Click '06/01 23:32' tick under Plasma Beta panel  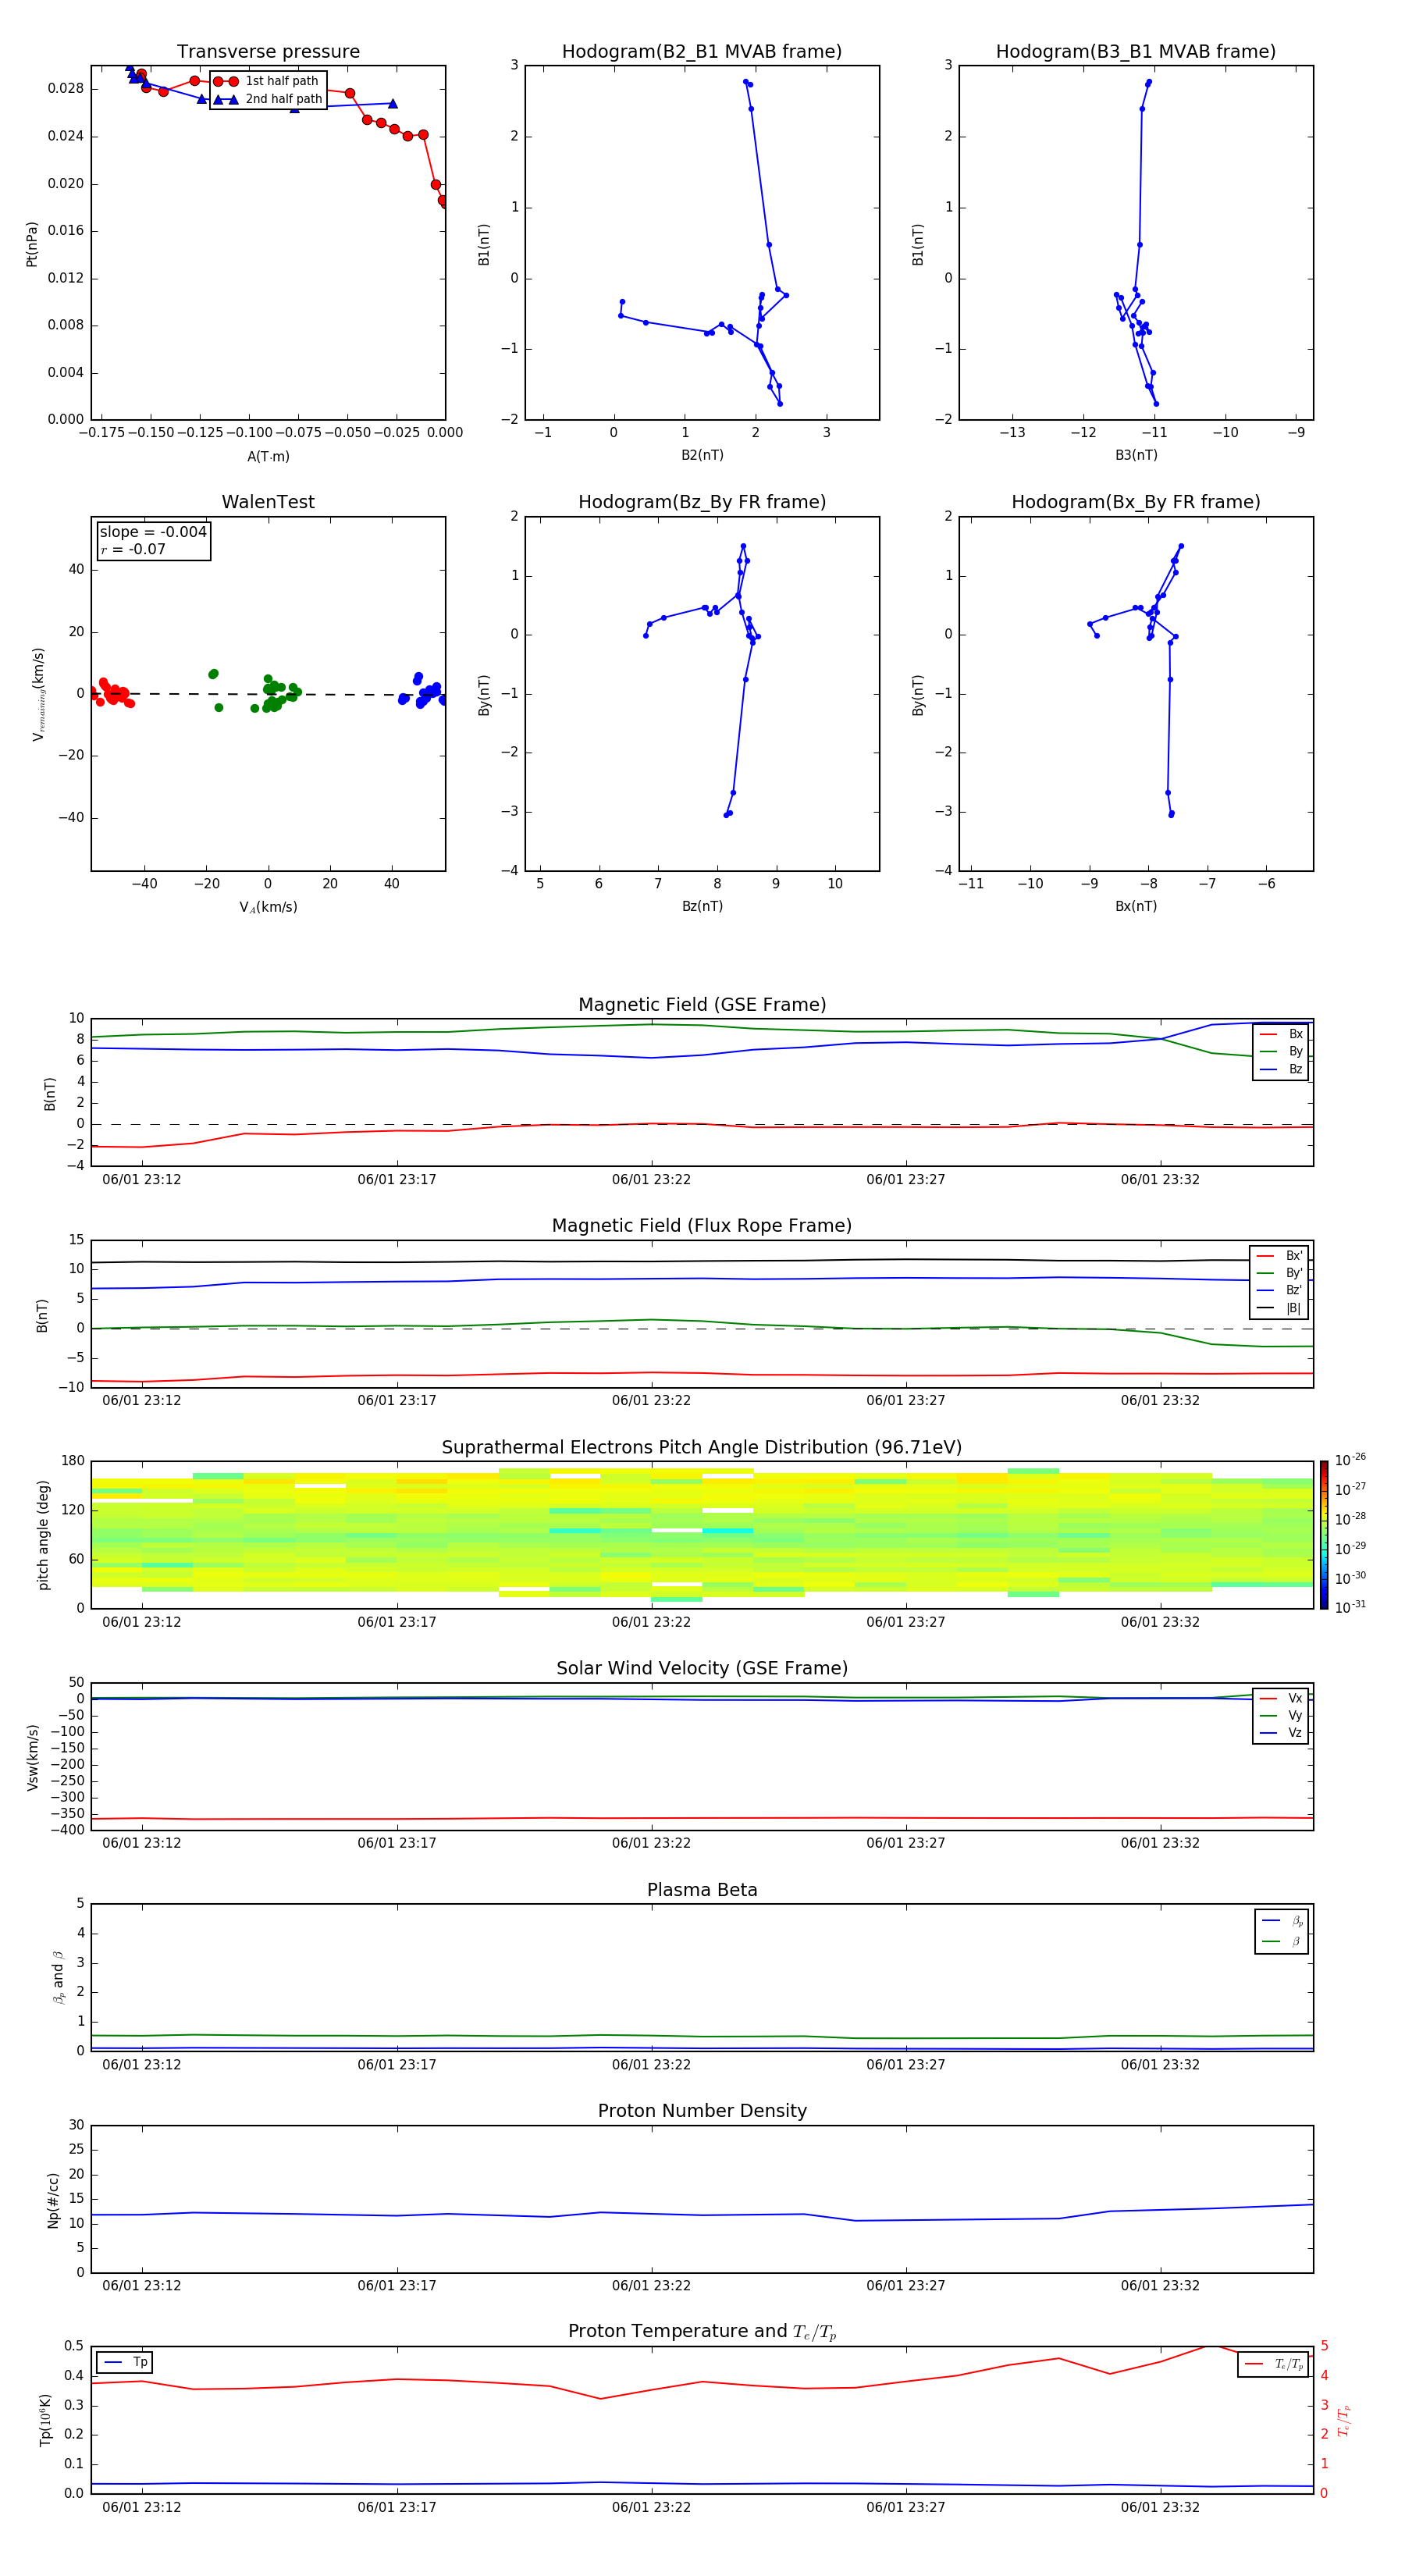[x=1160, y=2065]
